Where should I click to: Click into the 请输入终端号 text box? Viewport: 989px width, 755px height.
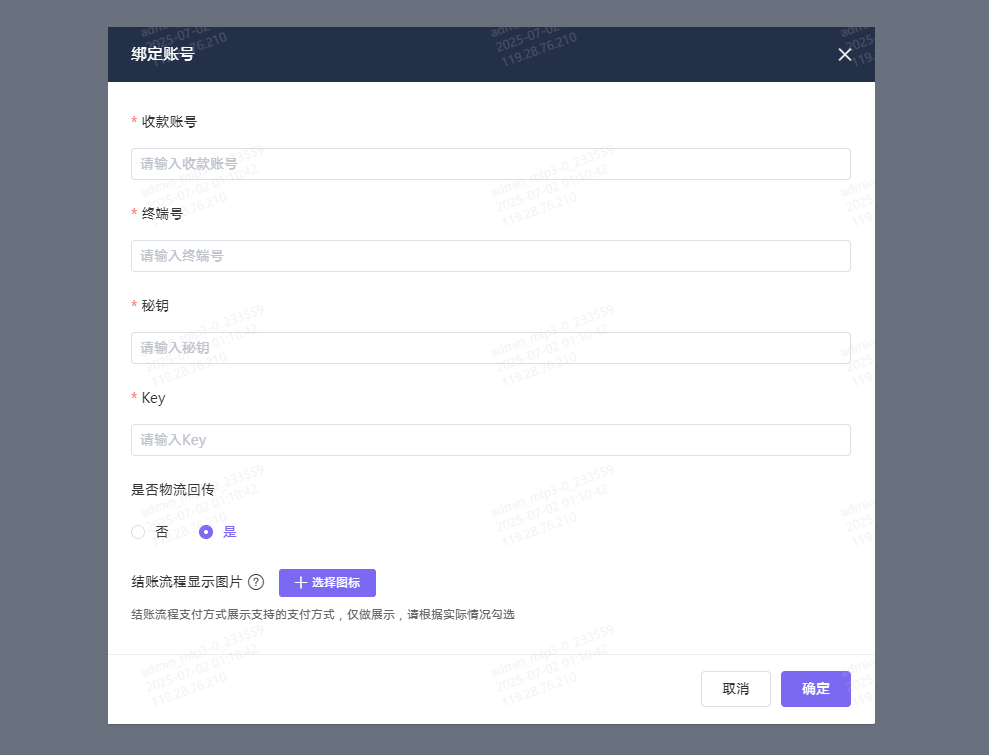(x=490, y=256)
